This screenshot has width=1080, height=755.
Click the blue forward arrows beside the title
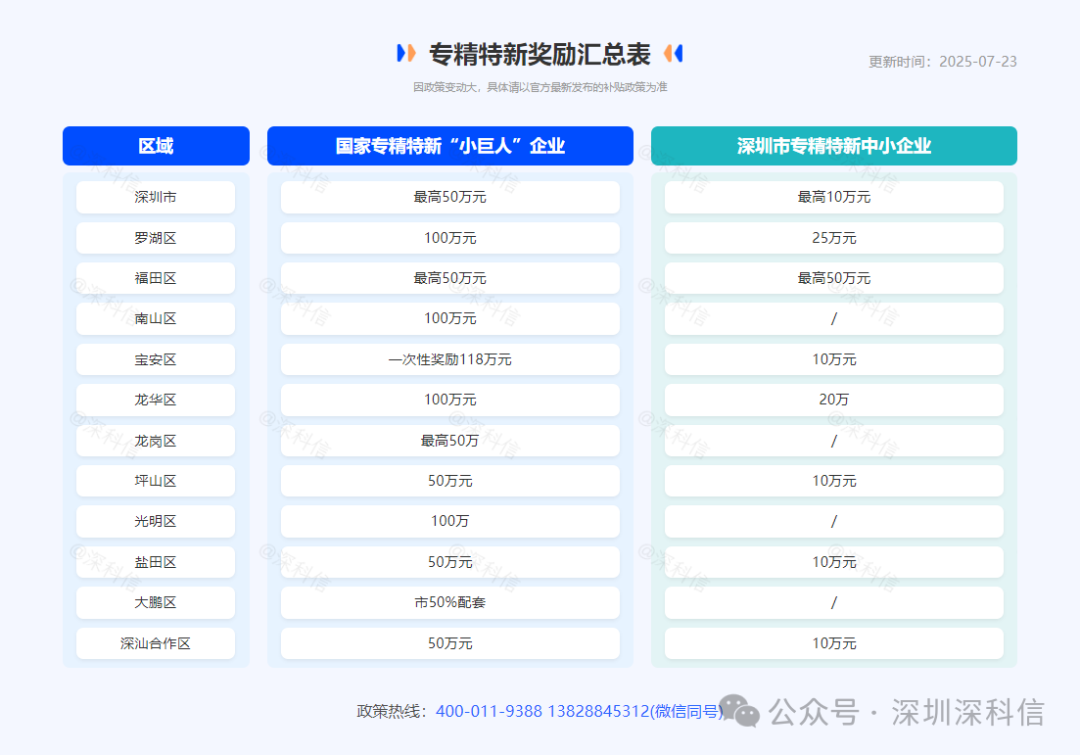tap(404, 54)
